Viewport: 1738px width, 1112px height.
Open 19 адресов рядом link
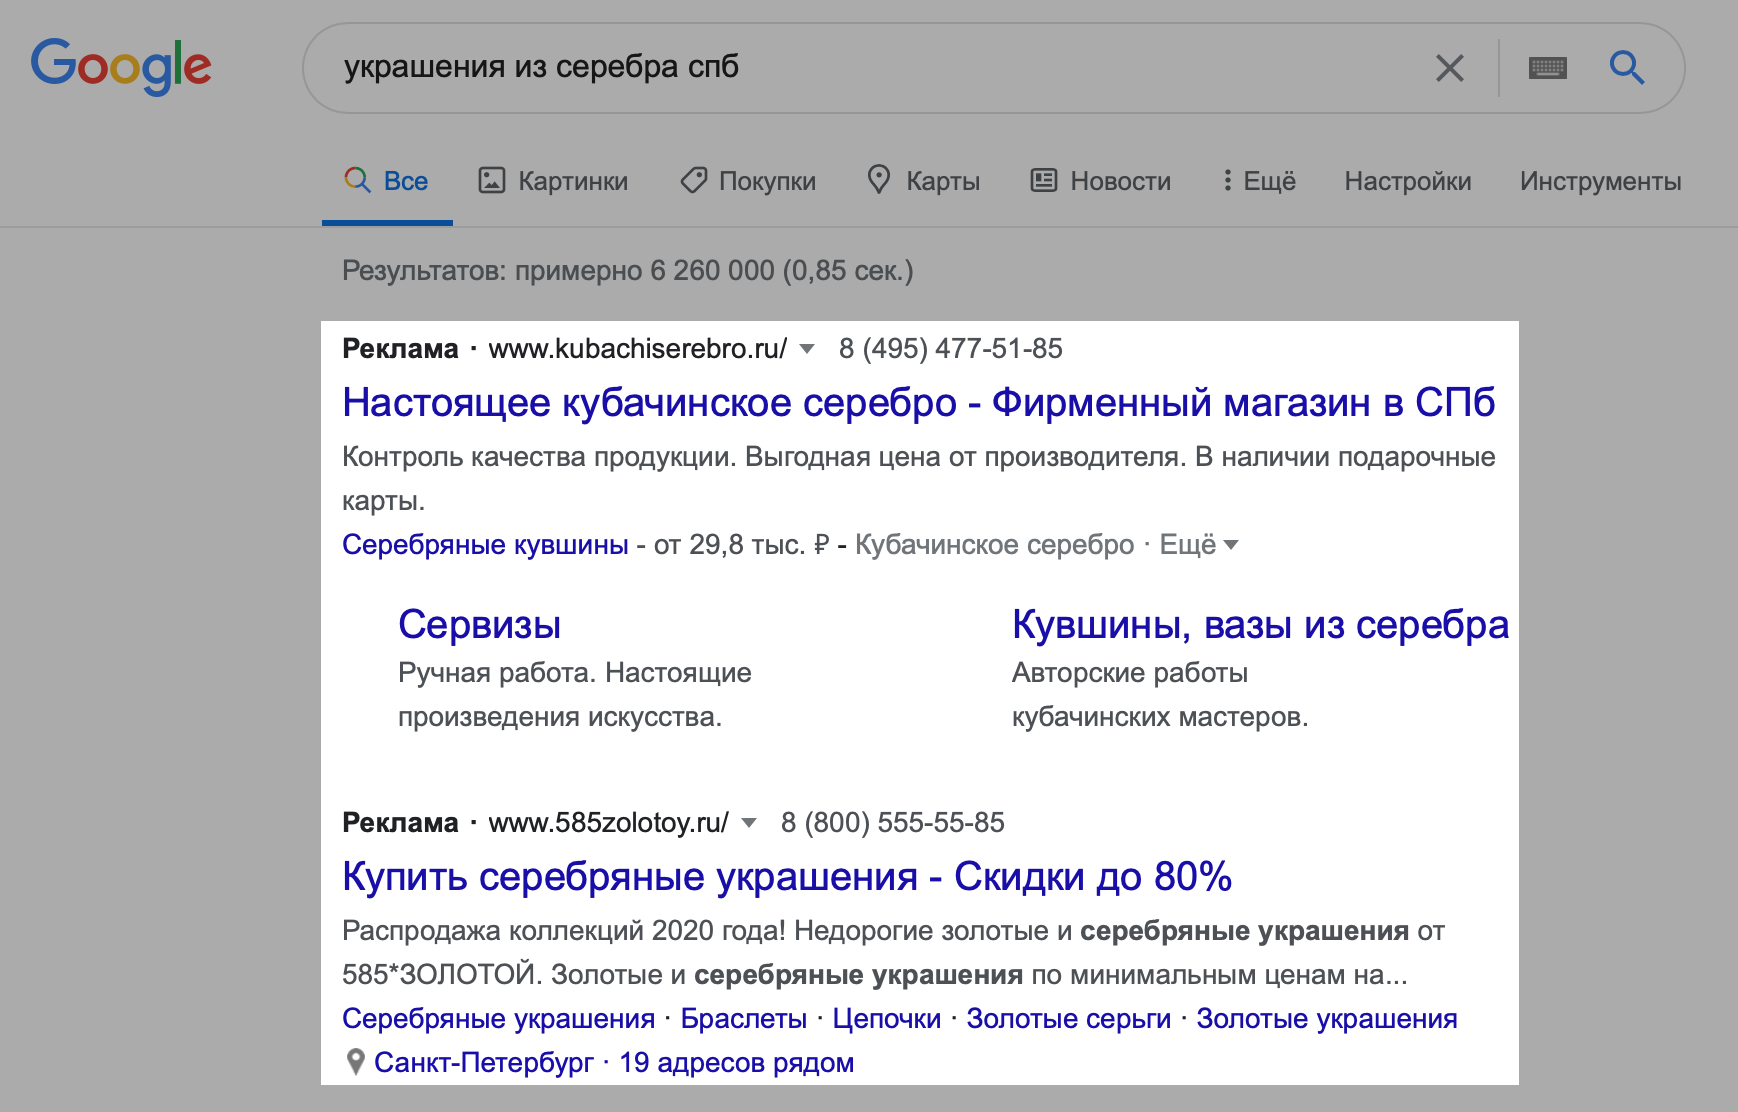737,1063
